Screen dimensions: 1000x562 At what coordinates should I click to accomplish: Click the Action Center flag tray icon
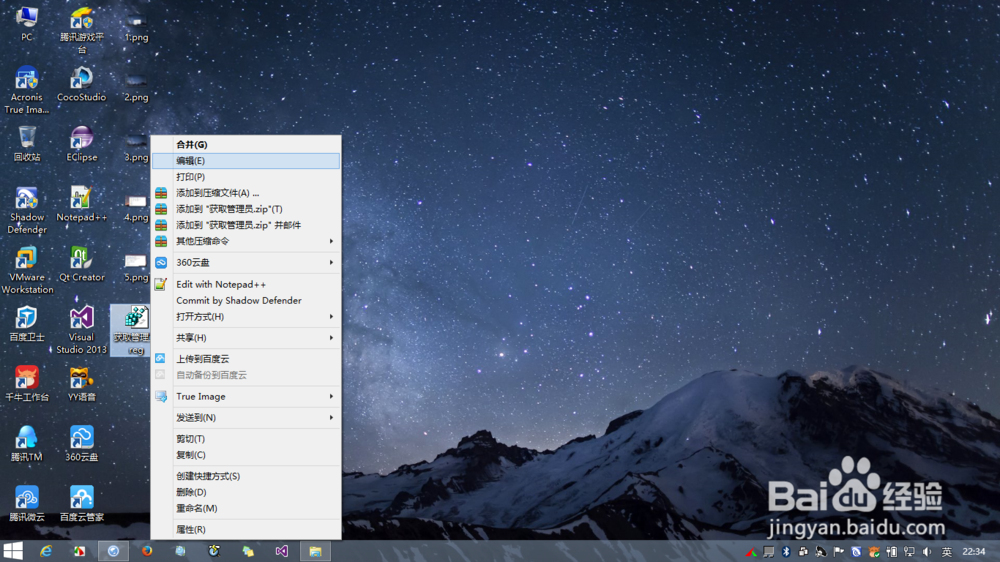tap(839, 552)
